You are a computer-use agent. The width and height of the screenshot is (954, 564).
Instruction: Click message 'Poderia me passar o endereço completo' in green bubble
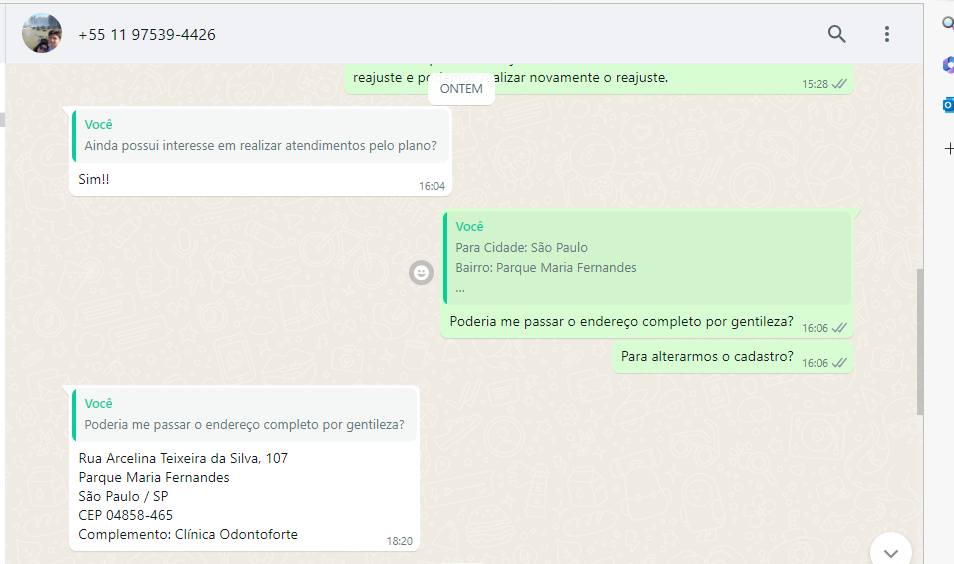[x=621, y=321]
